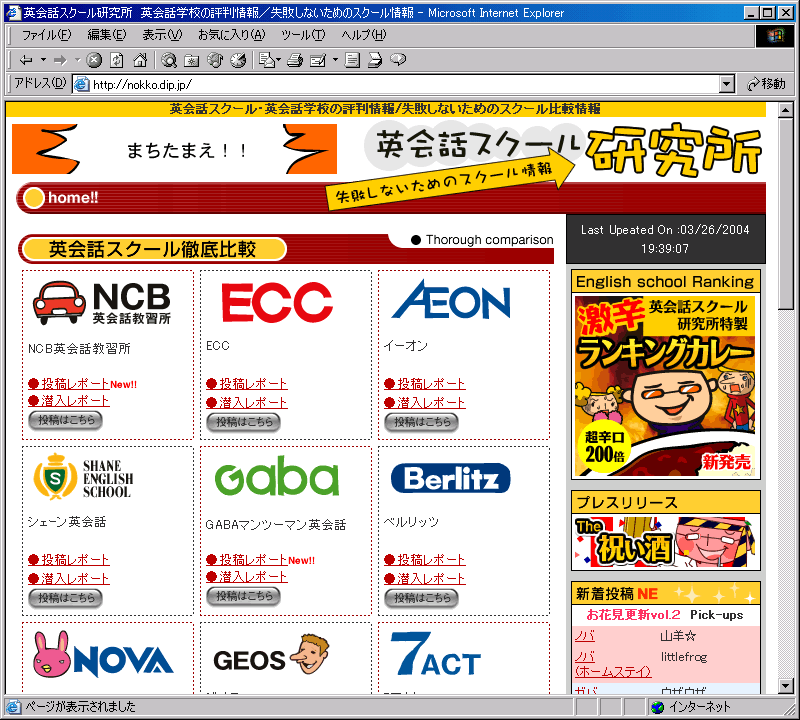Image resolution: width=800 pixels, height=720 pixels.
Task: Go to the Home page icon
Action: 140,60
